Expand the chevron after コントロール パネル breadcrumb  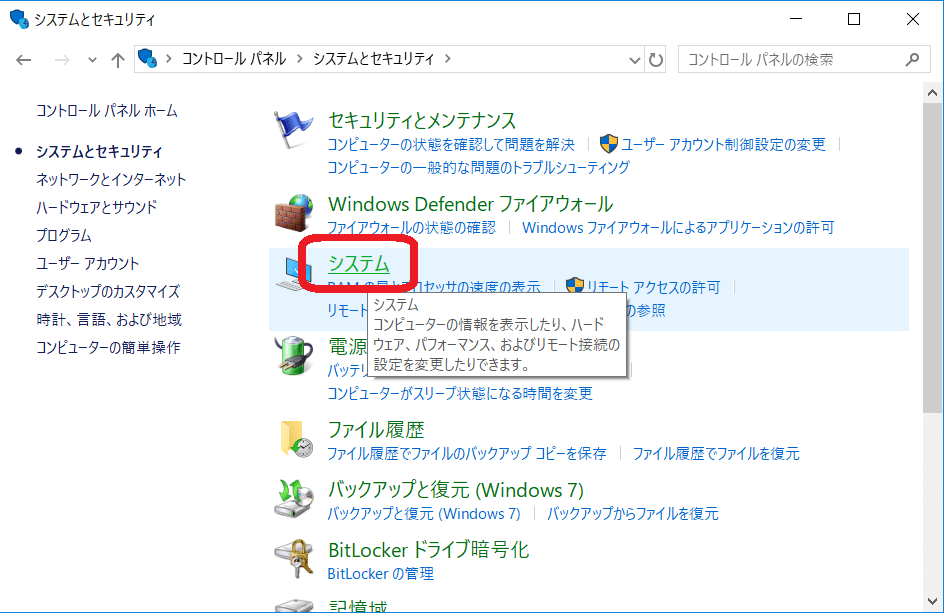pyautogui.click(x=299, y=59)
